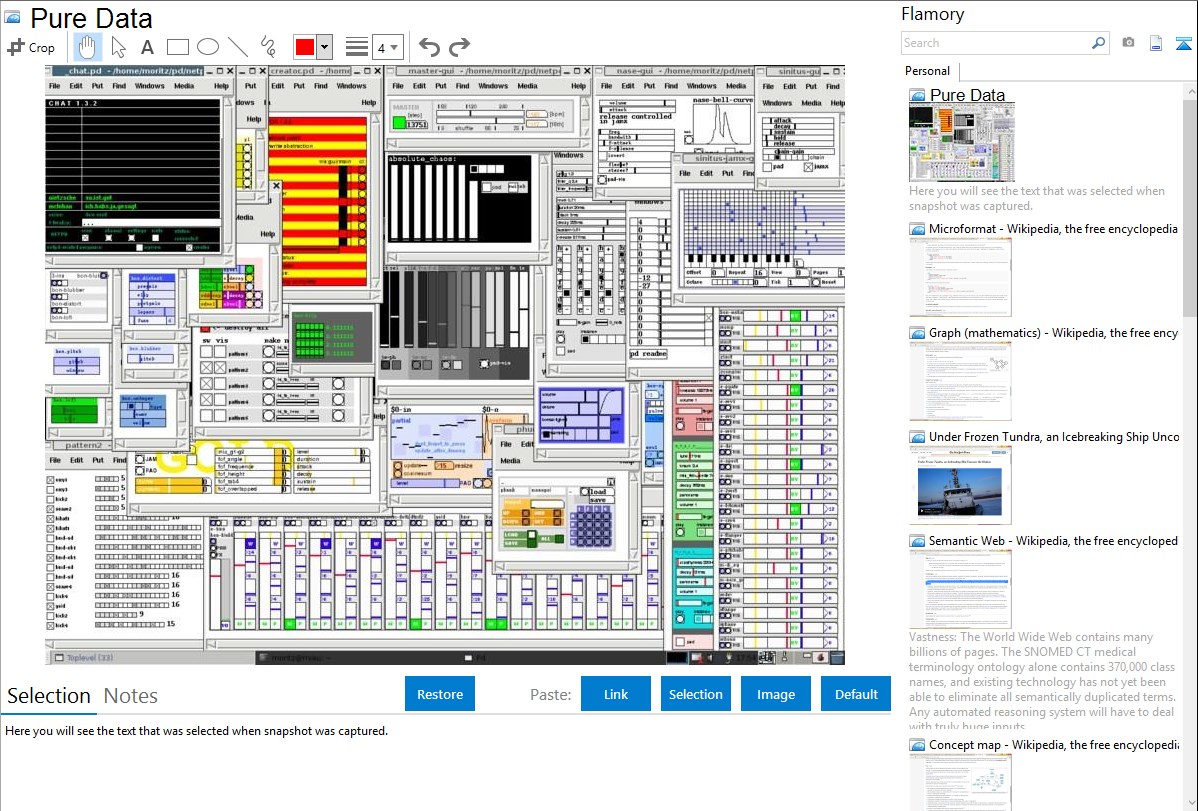Paste as Selection

(x=695, y=694)
